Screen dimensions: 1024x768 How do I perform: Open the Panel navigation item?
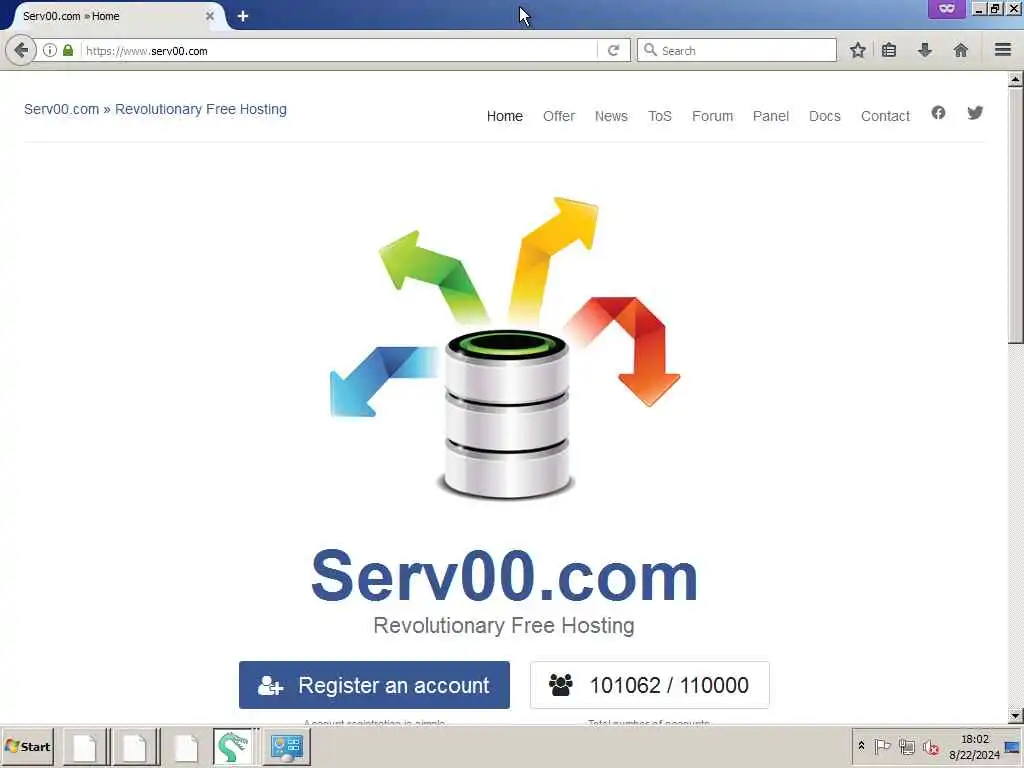pos(771,116)
